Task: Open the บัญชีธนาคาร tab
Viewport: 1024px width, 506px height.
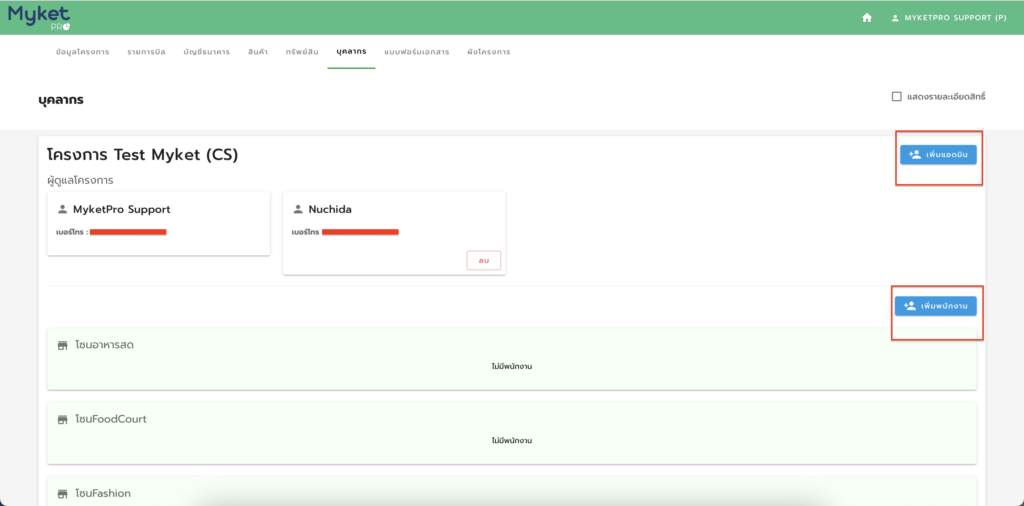Action: click(206, 52)
